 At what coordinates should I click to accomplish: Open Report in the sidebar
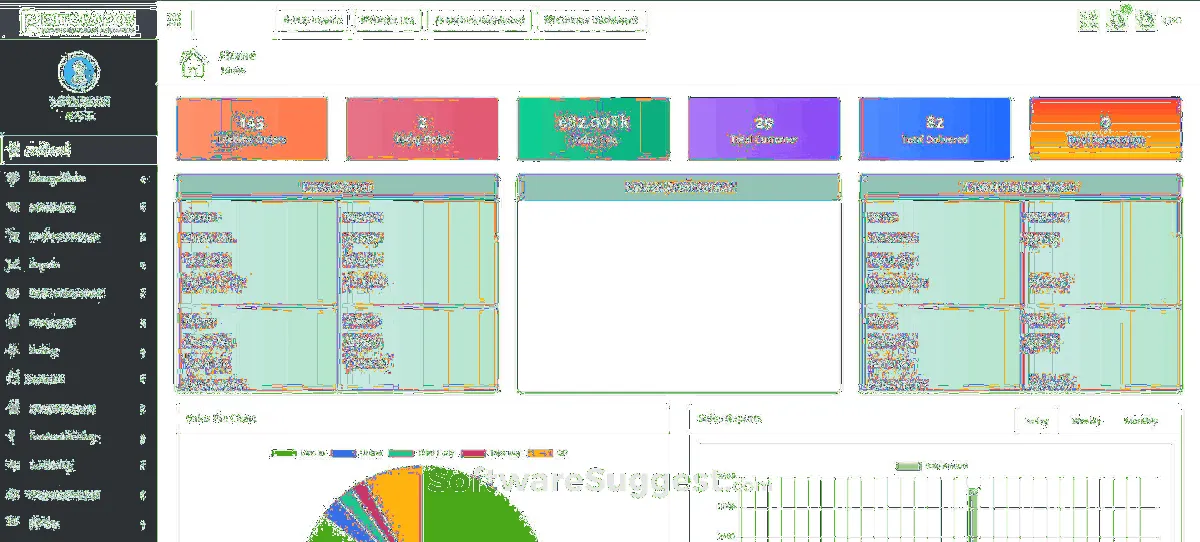[x=79, y=265]
